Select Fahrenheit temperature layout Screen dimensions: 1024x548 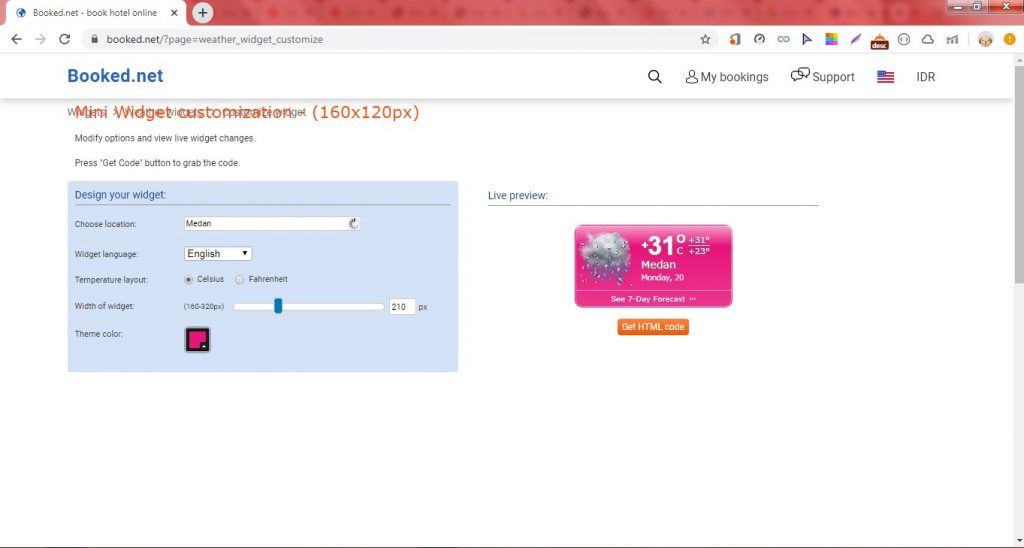coord(240,280)
